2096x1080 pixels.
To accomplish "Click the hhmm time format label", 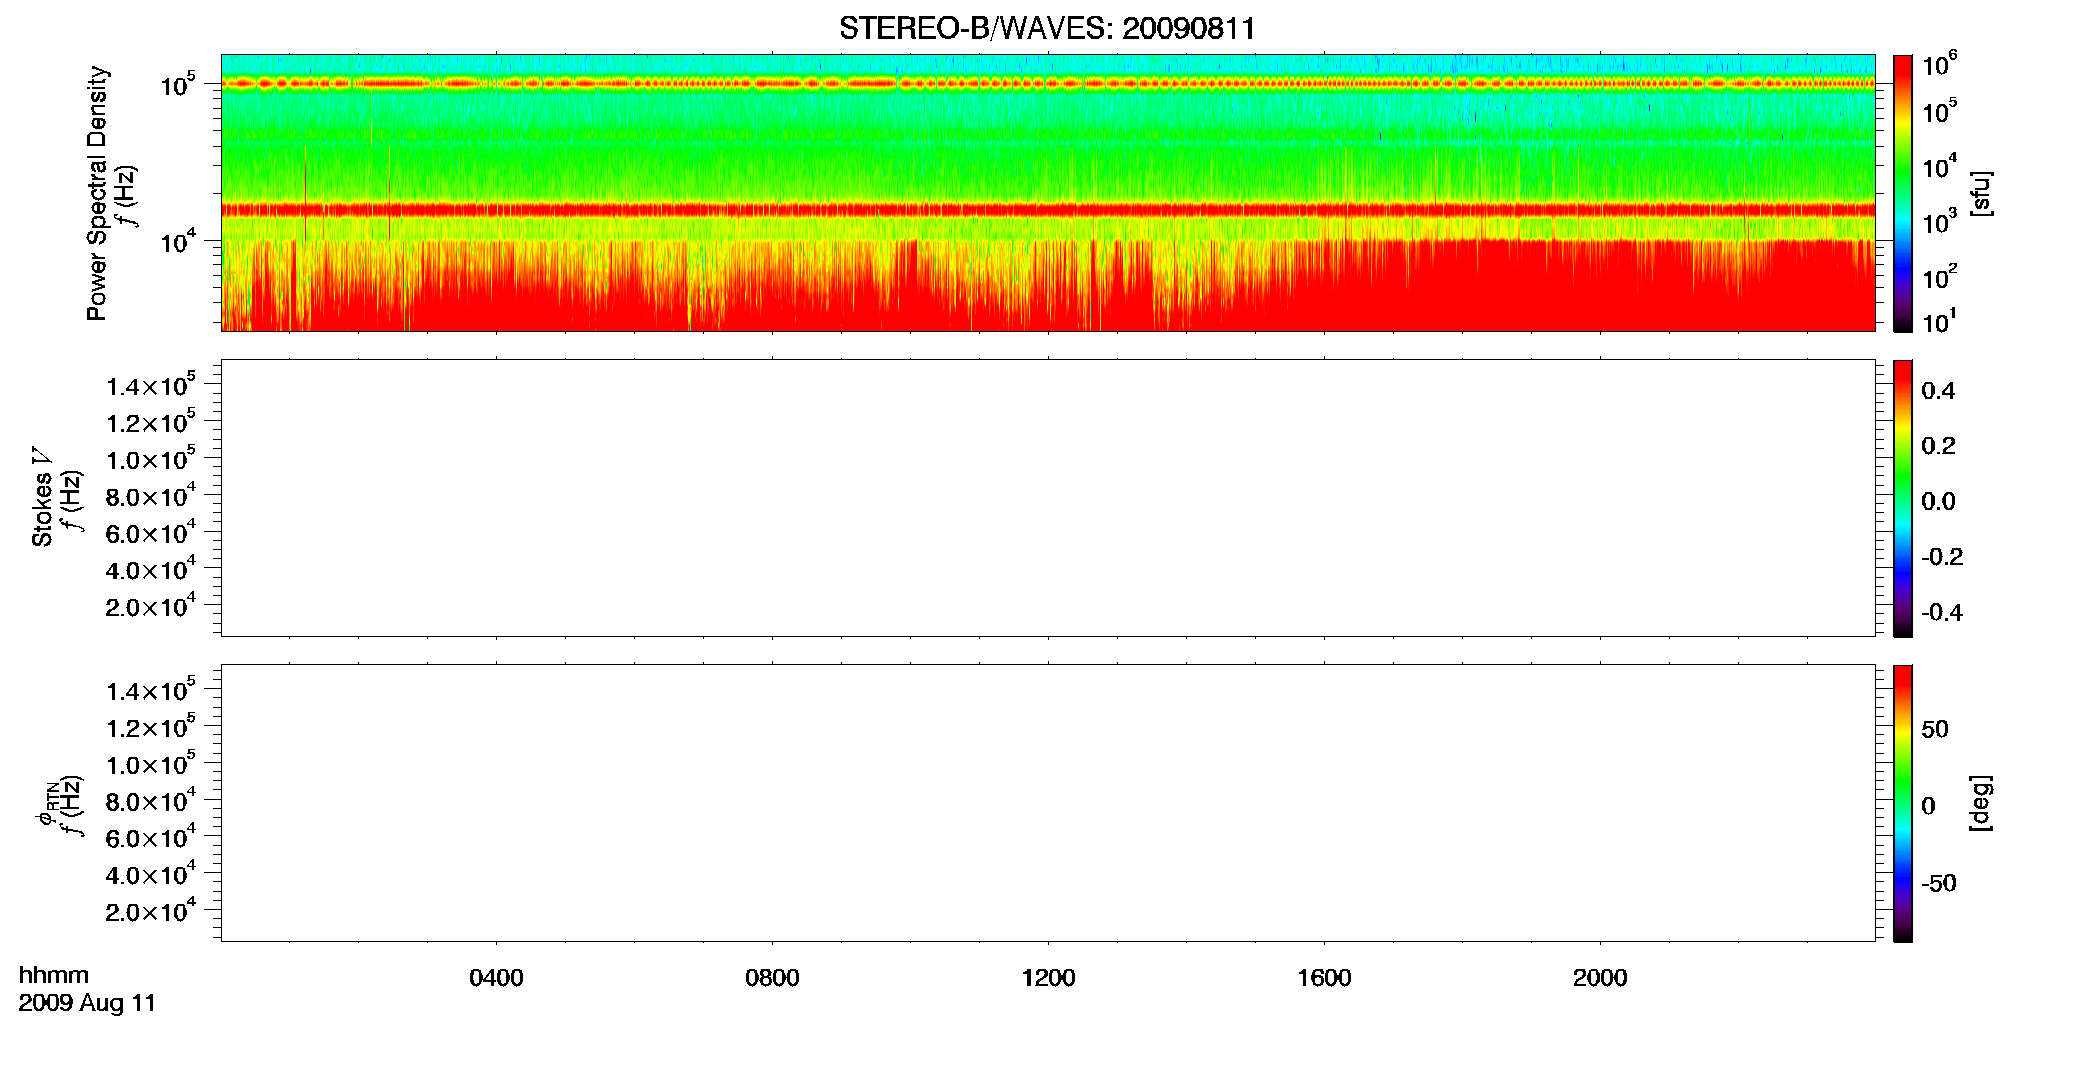I will [54, 975].
